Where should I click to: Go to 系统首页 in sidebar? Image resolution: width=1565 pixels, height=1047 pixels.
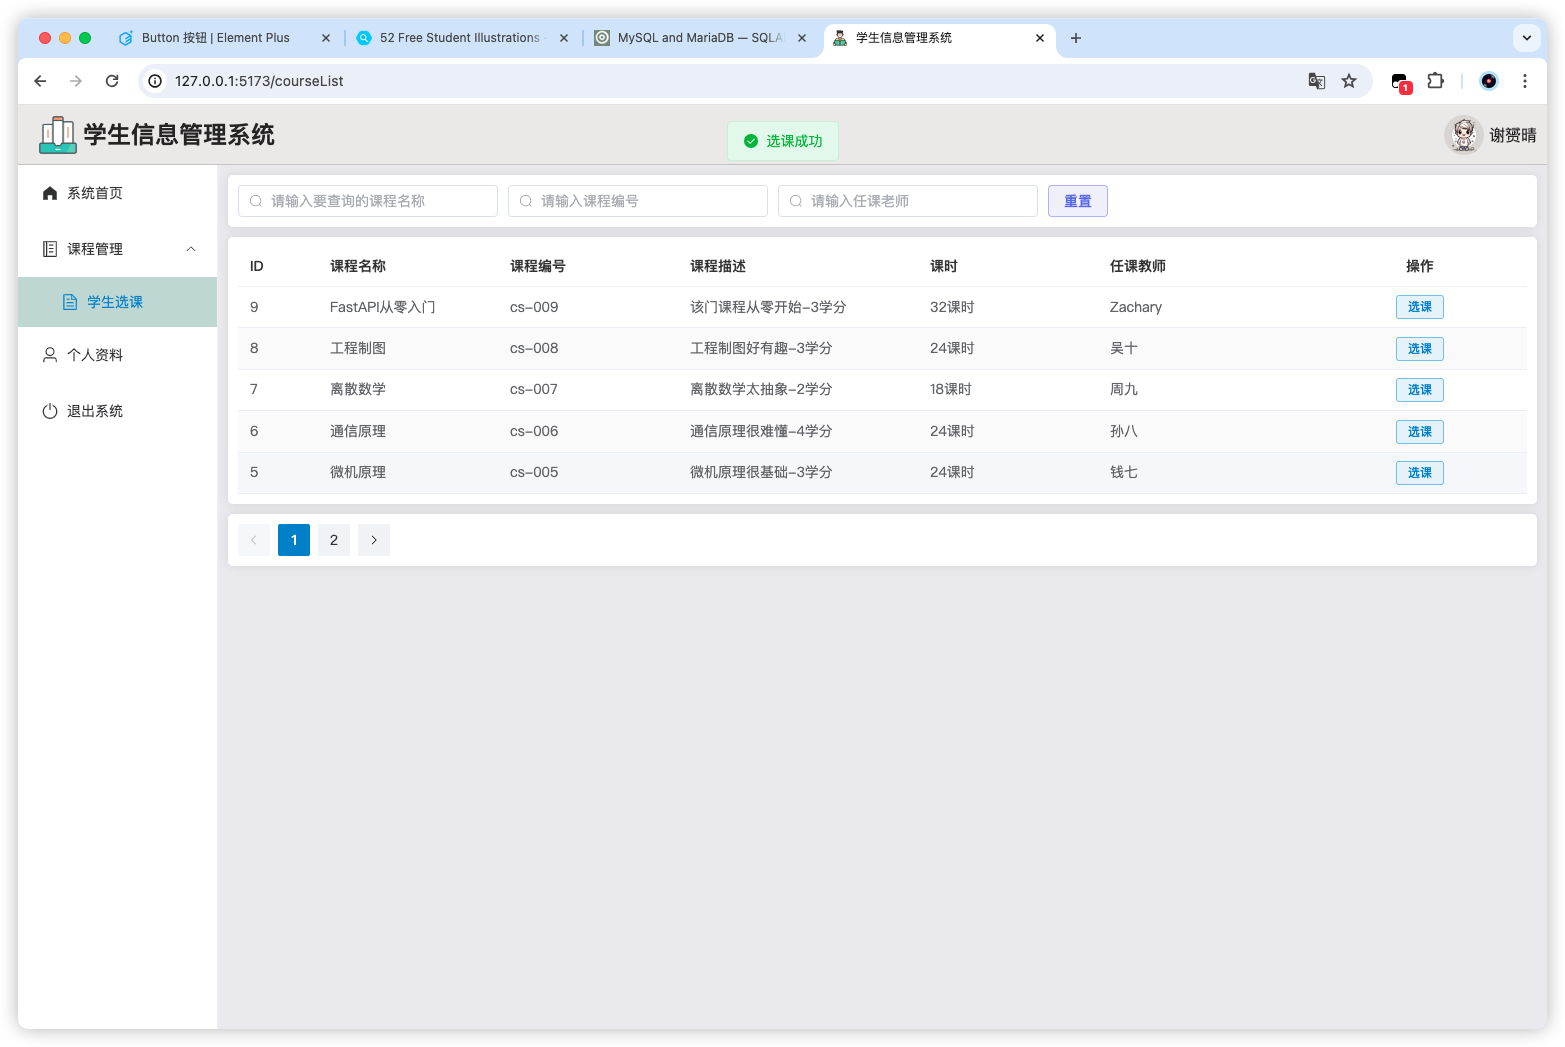click(x=118, y=193)
